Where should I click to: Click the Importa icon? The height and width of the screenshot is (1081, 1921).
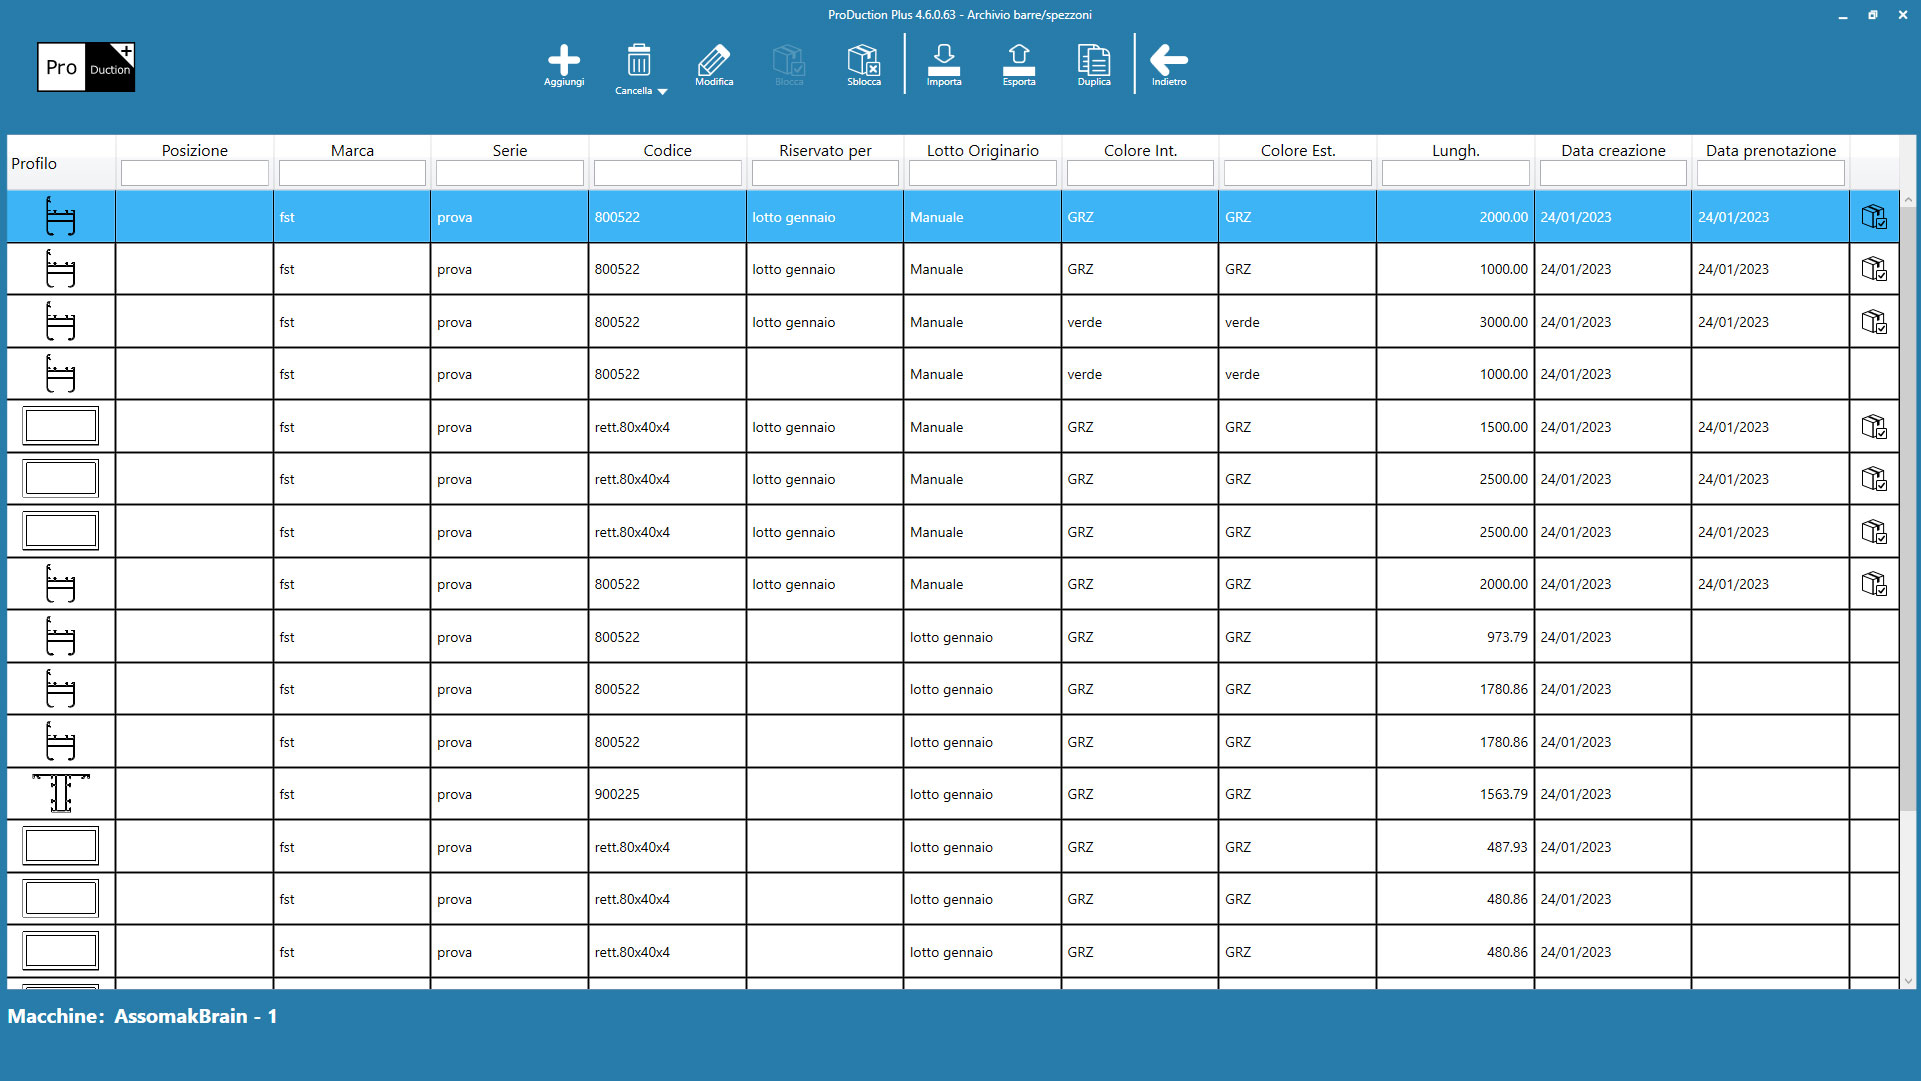coord(943,61)
